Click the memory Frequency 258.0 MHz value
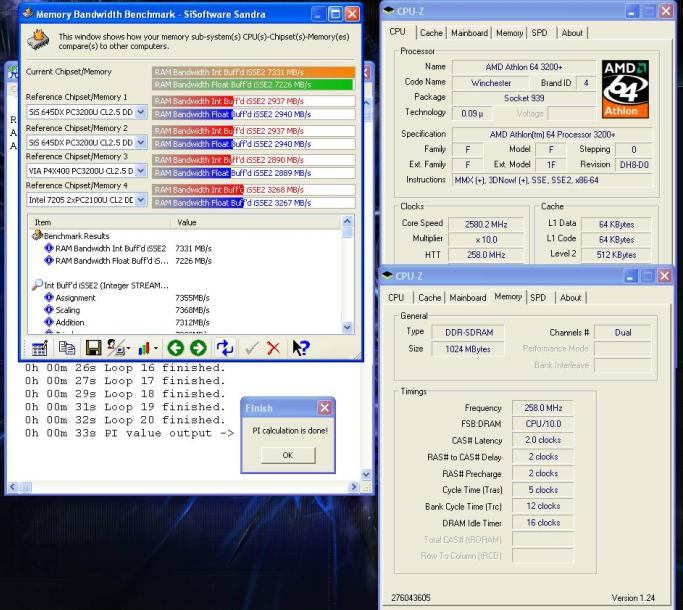This screenshot has width=683, height=610. pyautogui.click(x=543, y=408)
